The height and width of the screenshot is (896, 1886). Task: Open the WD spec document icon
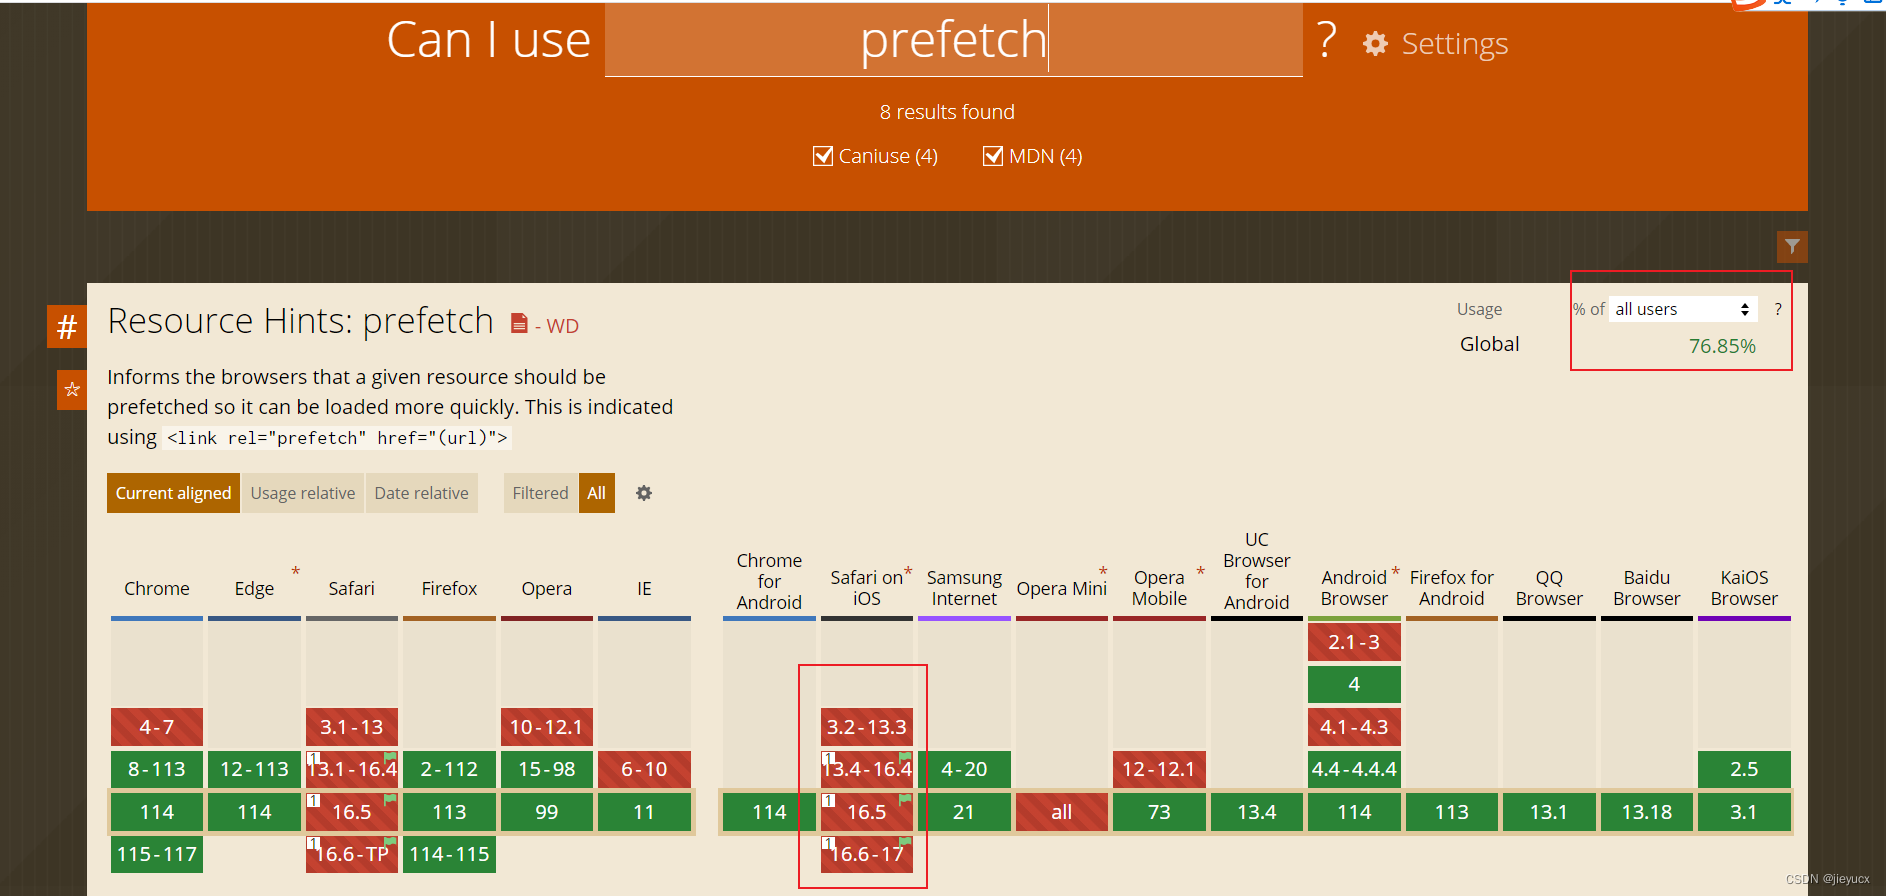click(519, 323)
